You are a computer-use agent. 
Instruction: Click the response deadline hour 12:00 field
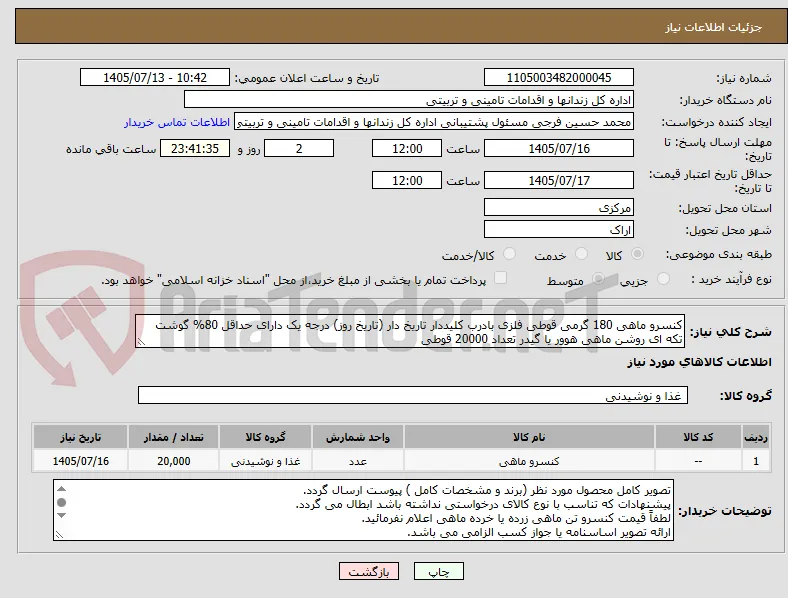[407, 148]
